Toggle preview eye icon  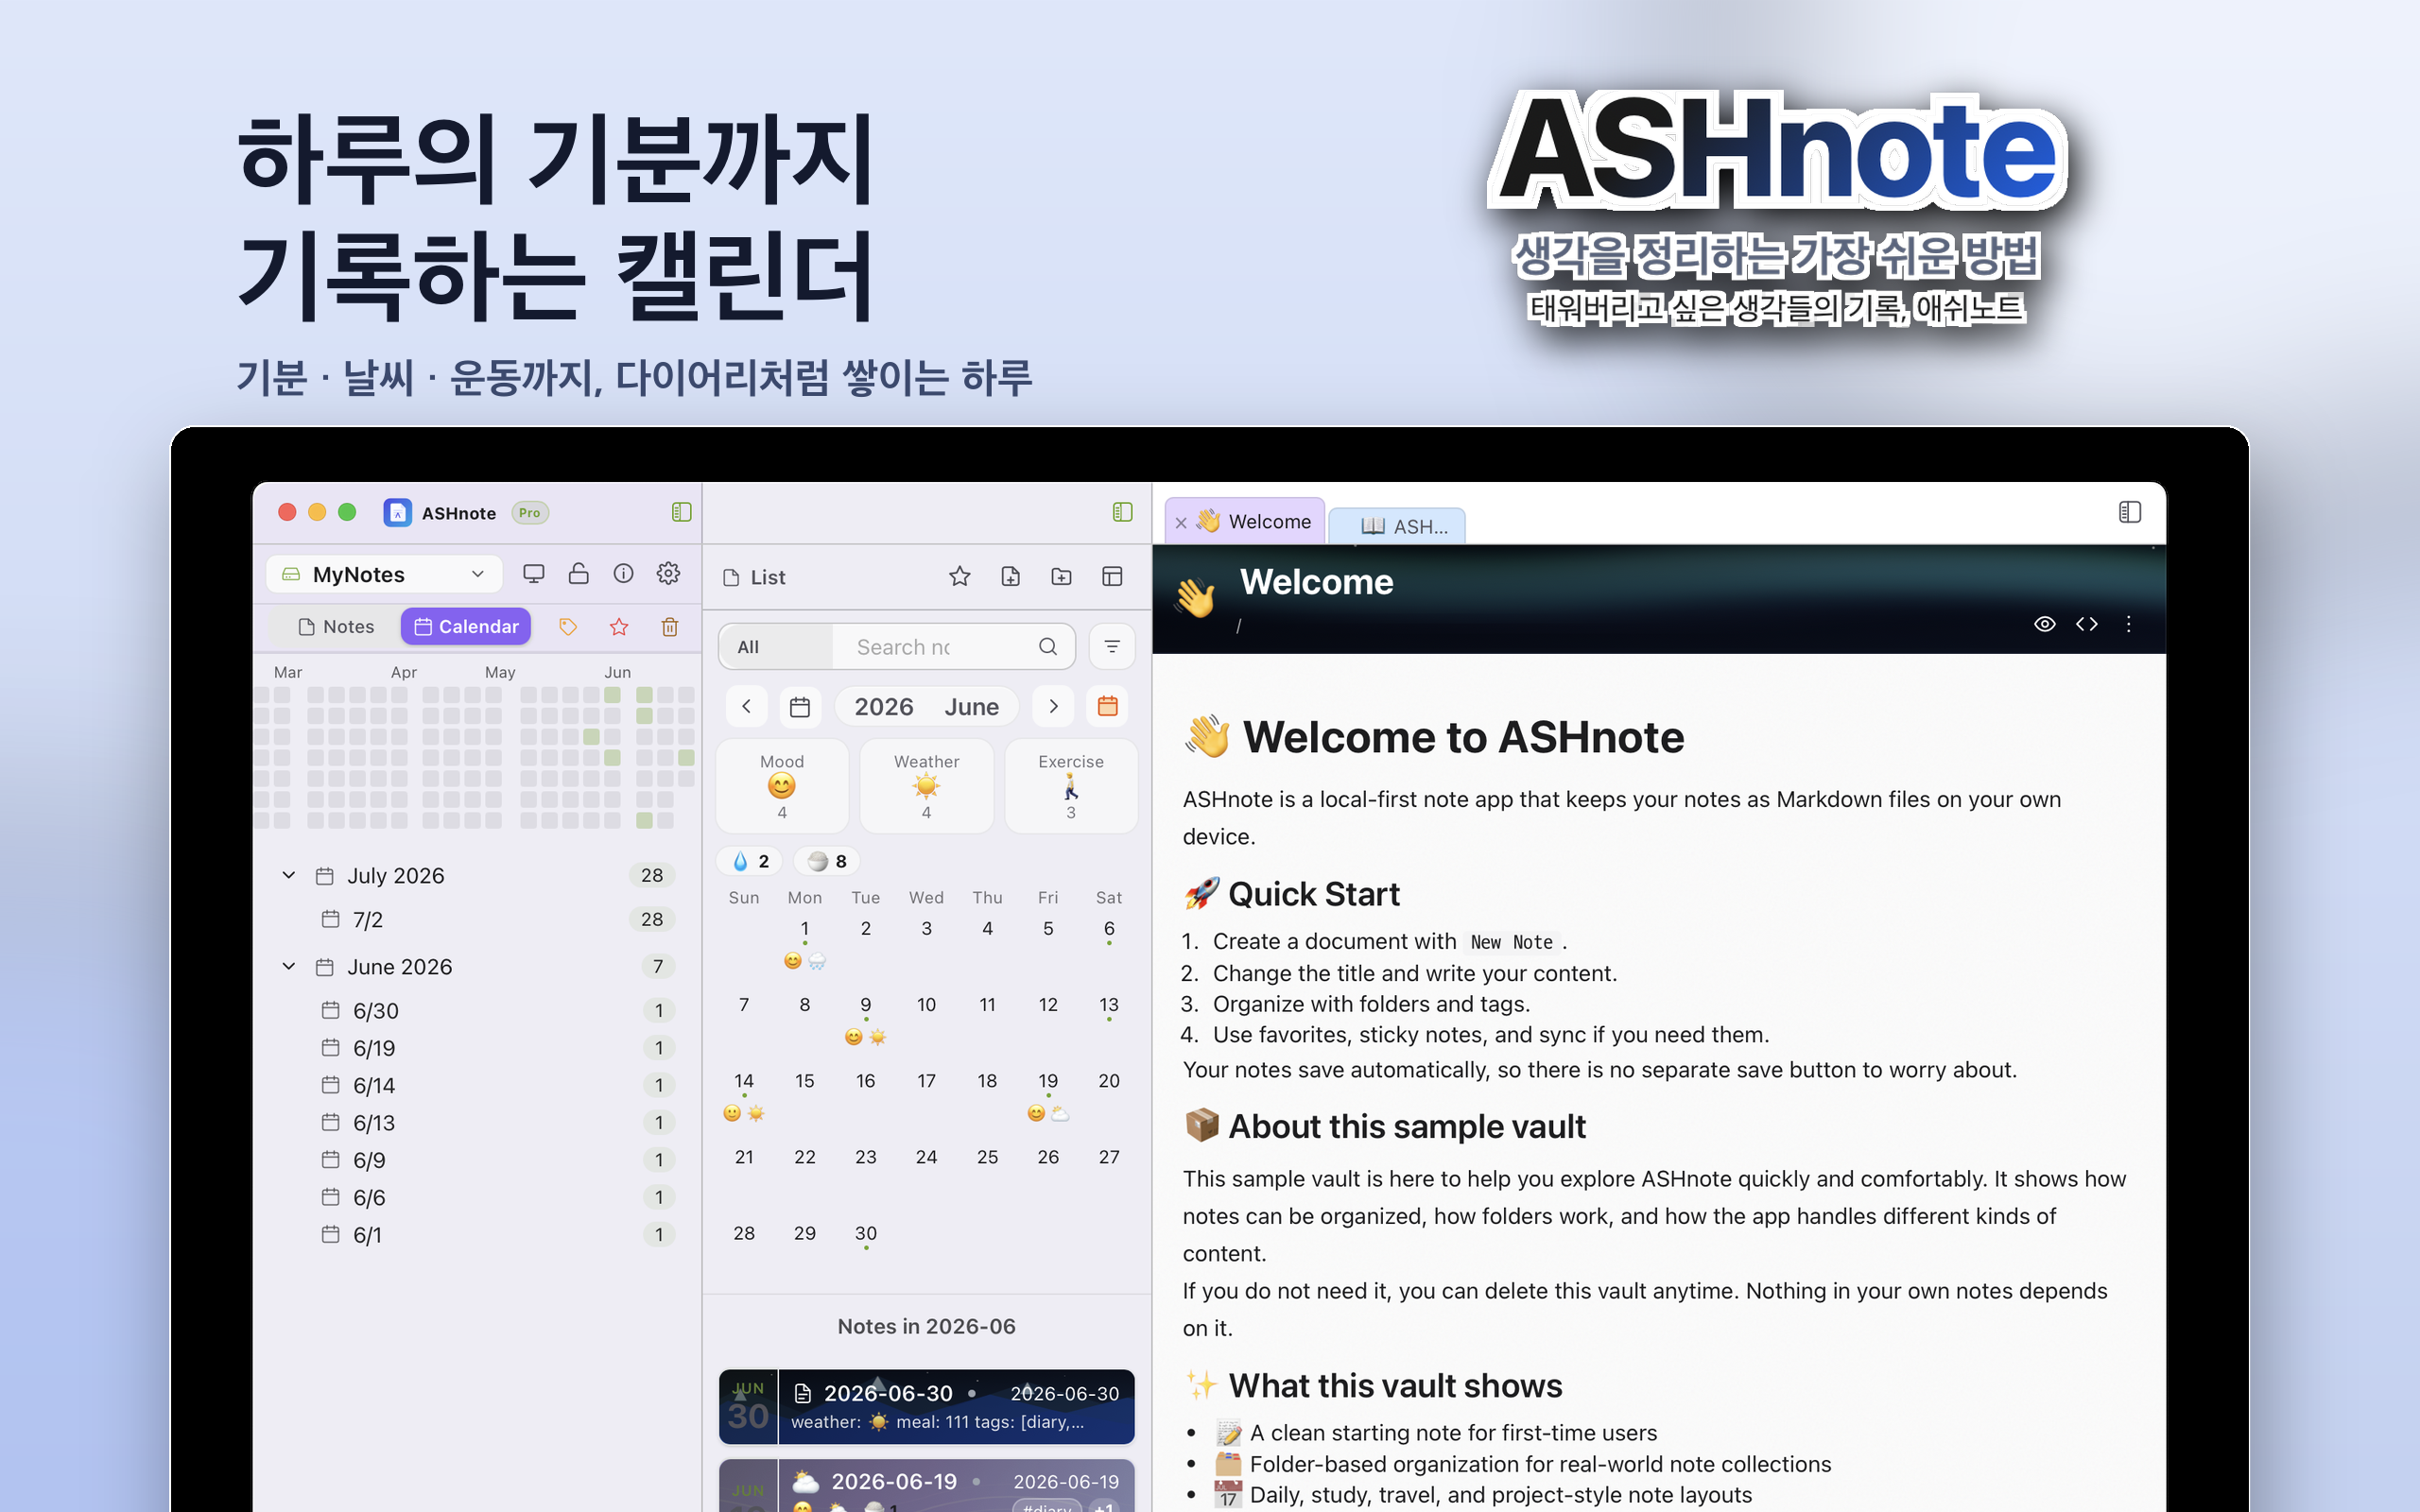(x=2045, y=624)
